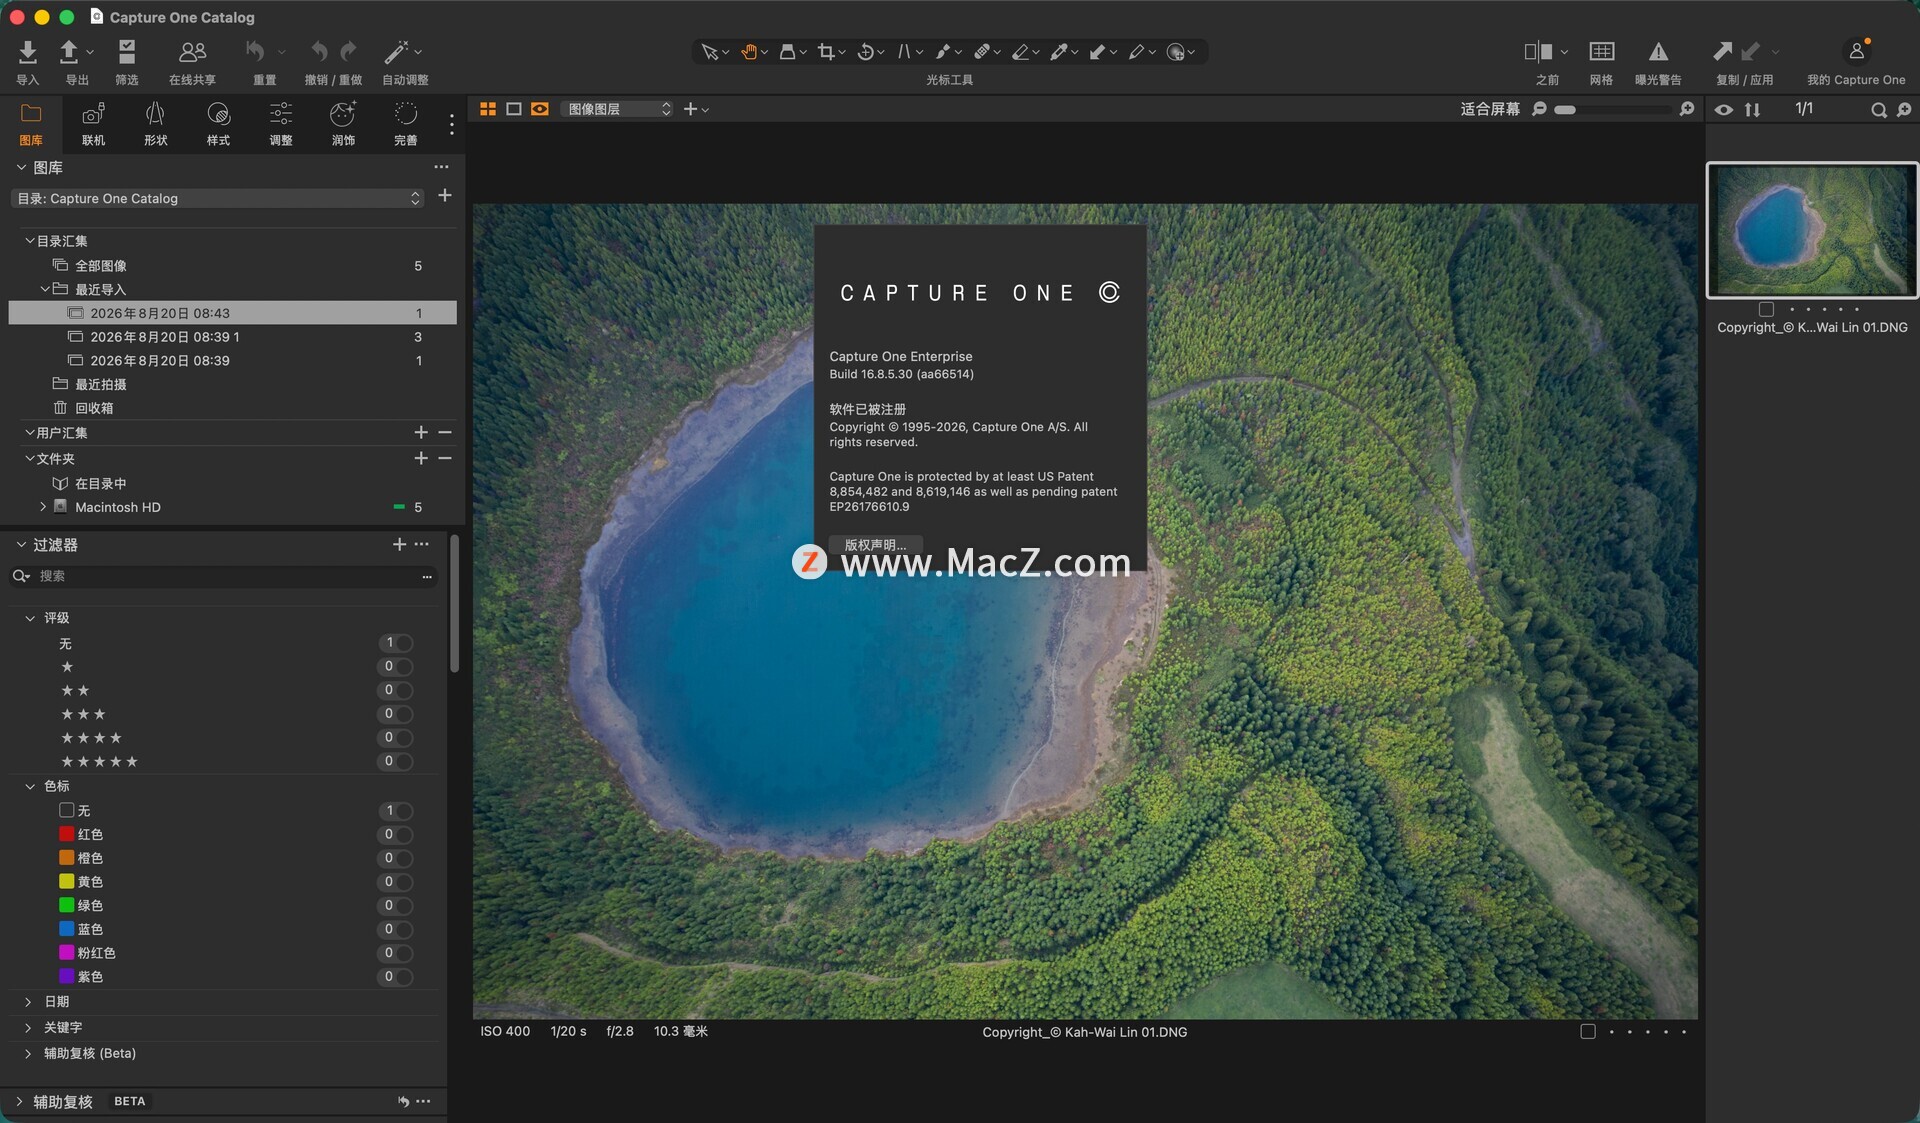Toggle proofing eye icon in viewer toolbar
The height and width of the screenshot is (1123, 1920).
540,109
